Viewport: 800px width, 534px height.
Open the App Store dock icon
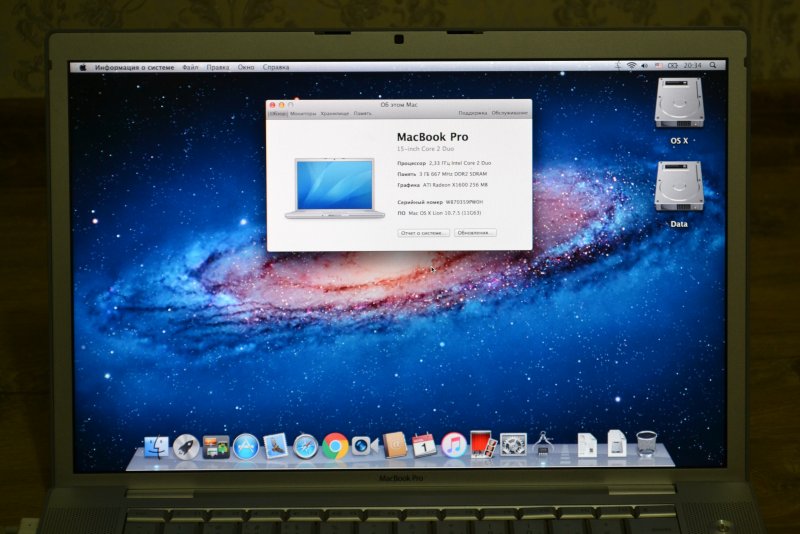[246, 446]
